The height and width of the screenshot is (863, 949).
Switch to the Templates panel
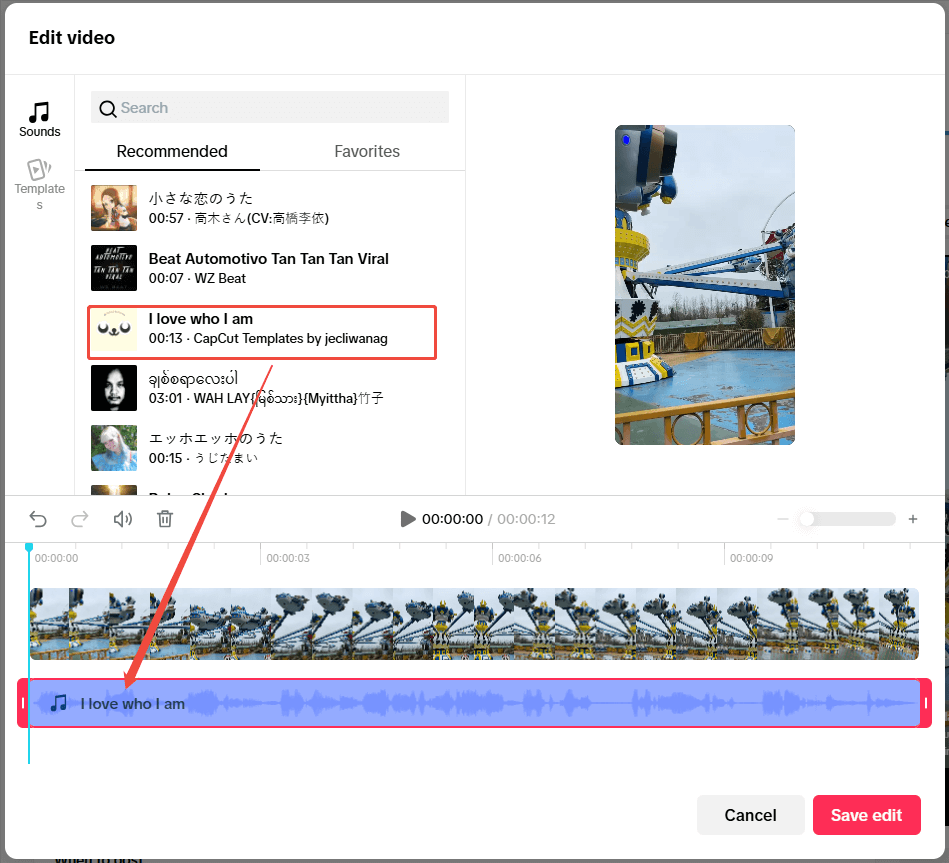[x=39, y=180]
